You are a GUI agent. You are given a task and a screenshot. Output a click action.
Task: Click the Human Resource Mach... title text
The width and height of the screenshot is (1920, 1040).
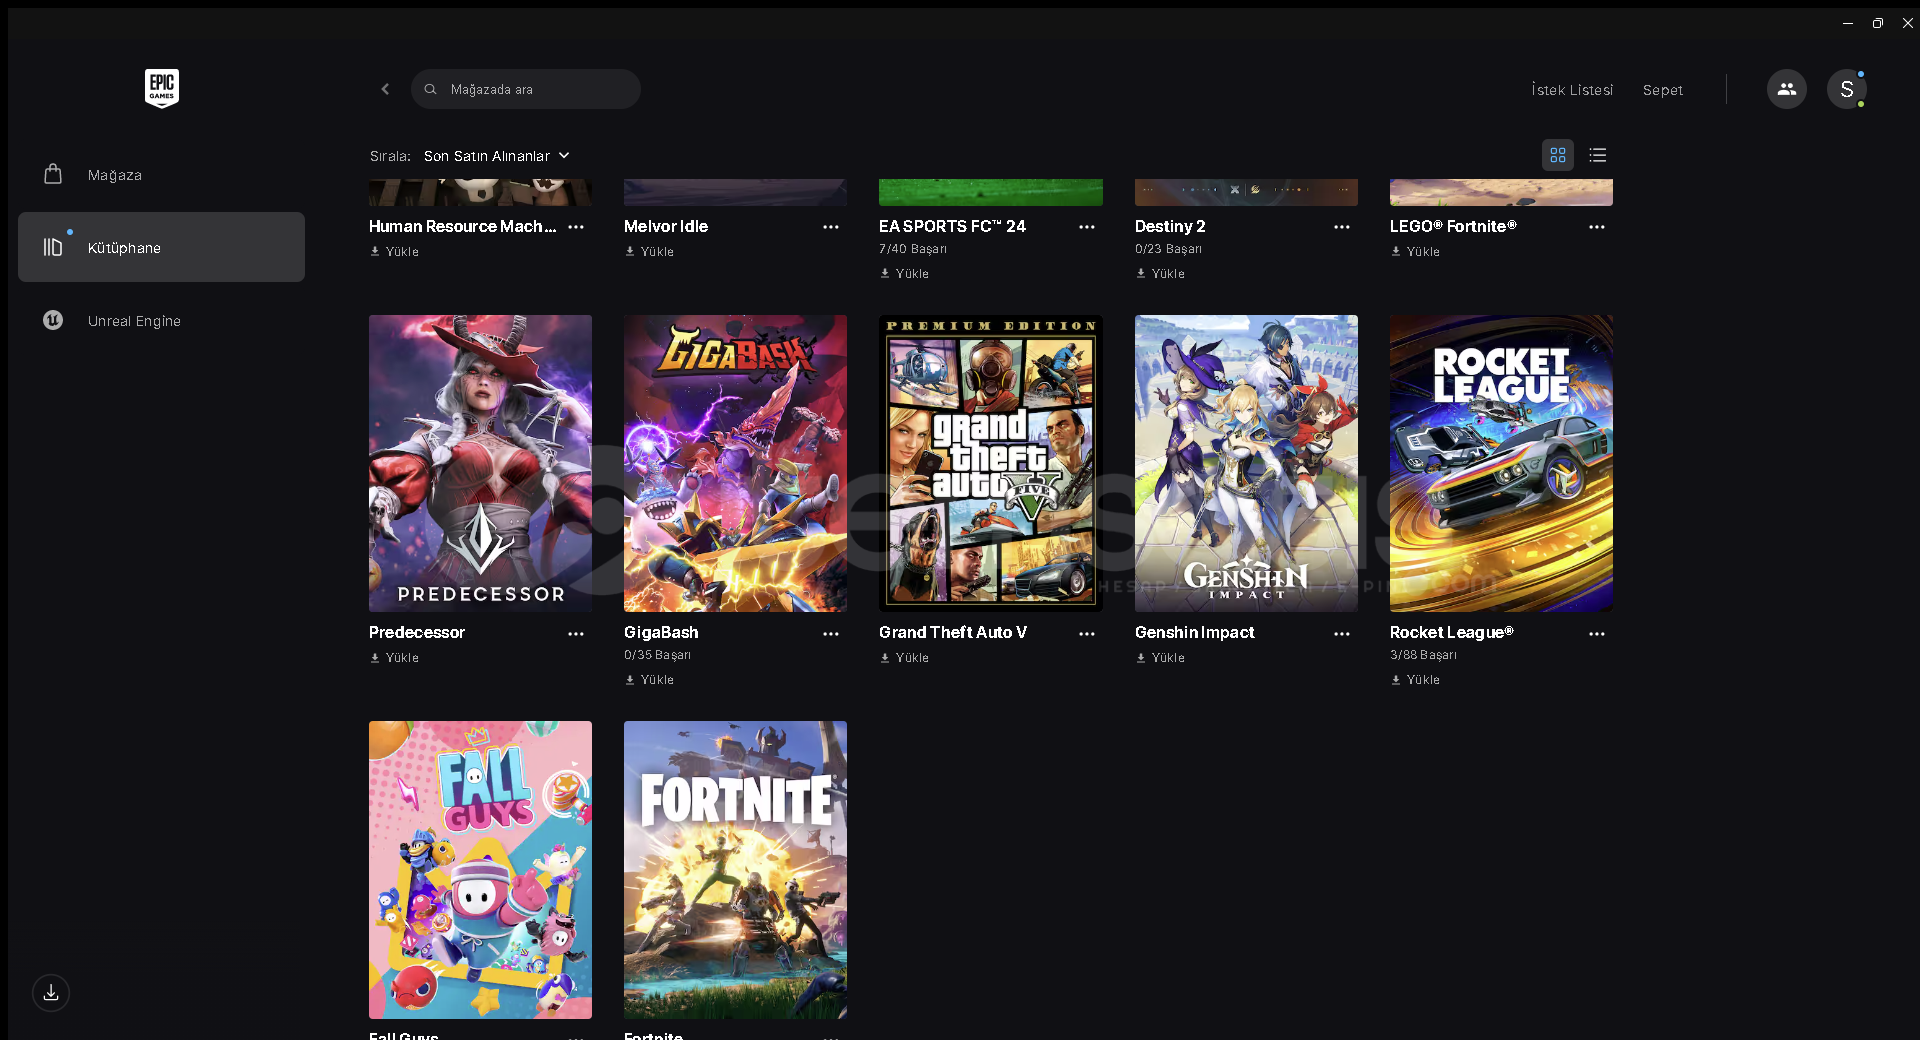click(x=462, y=226)
